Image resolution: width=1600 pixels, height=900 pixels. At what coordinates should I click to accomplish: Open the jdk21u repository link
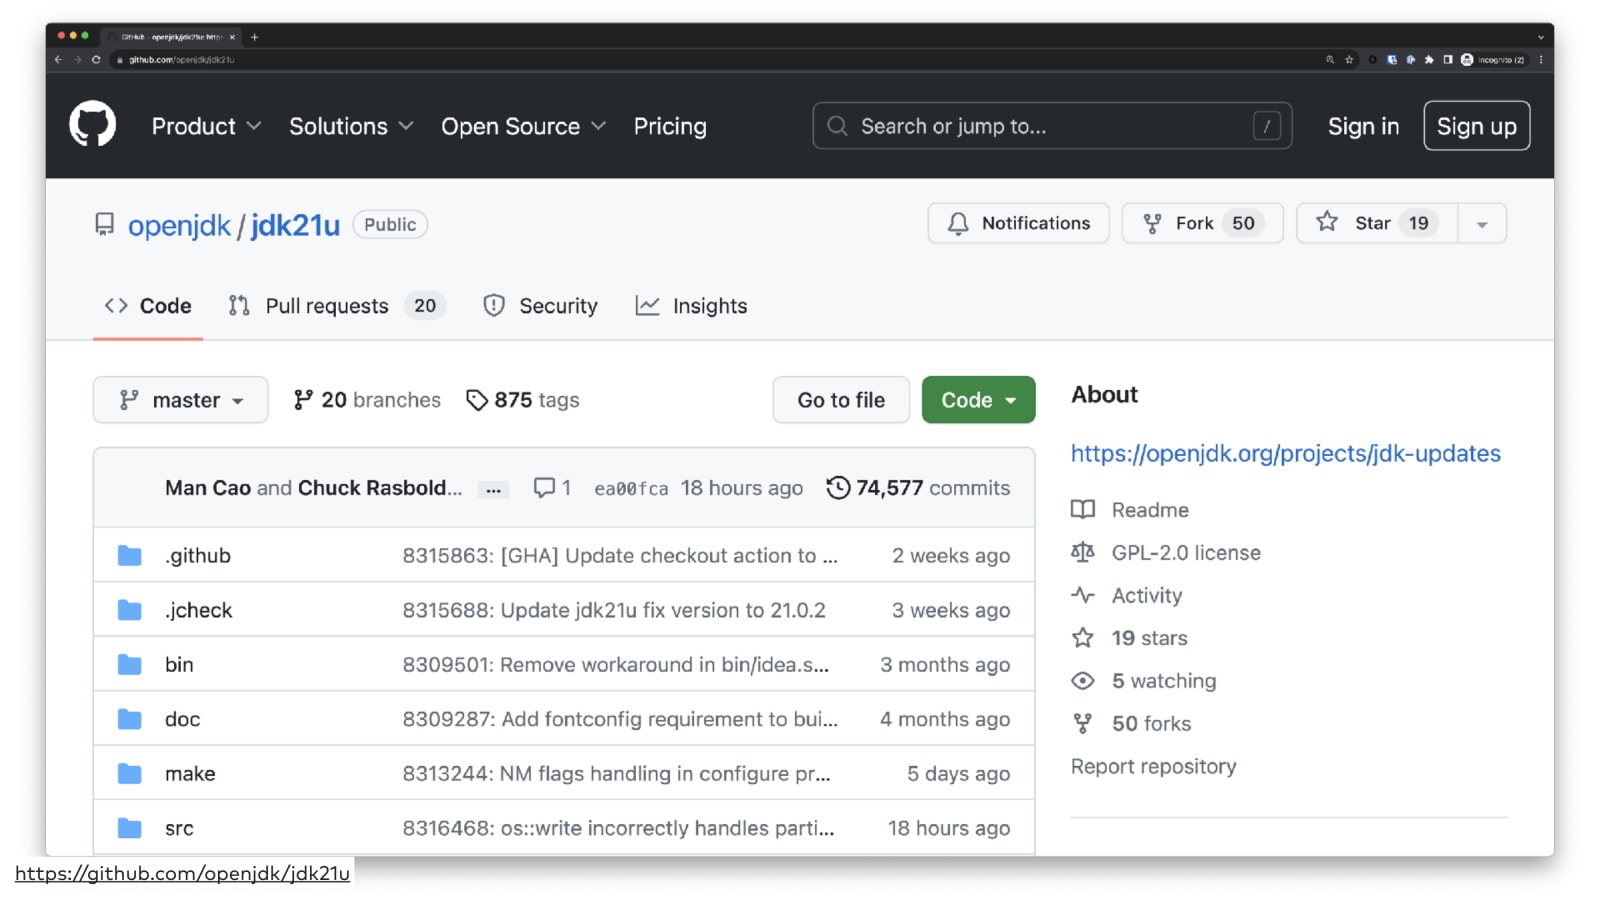(x=295, y=225)
